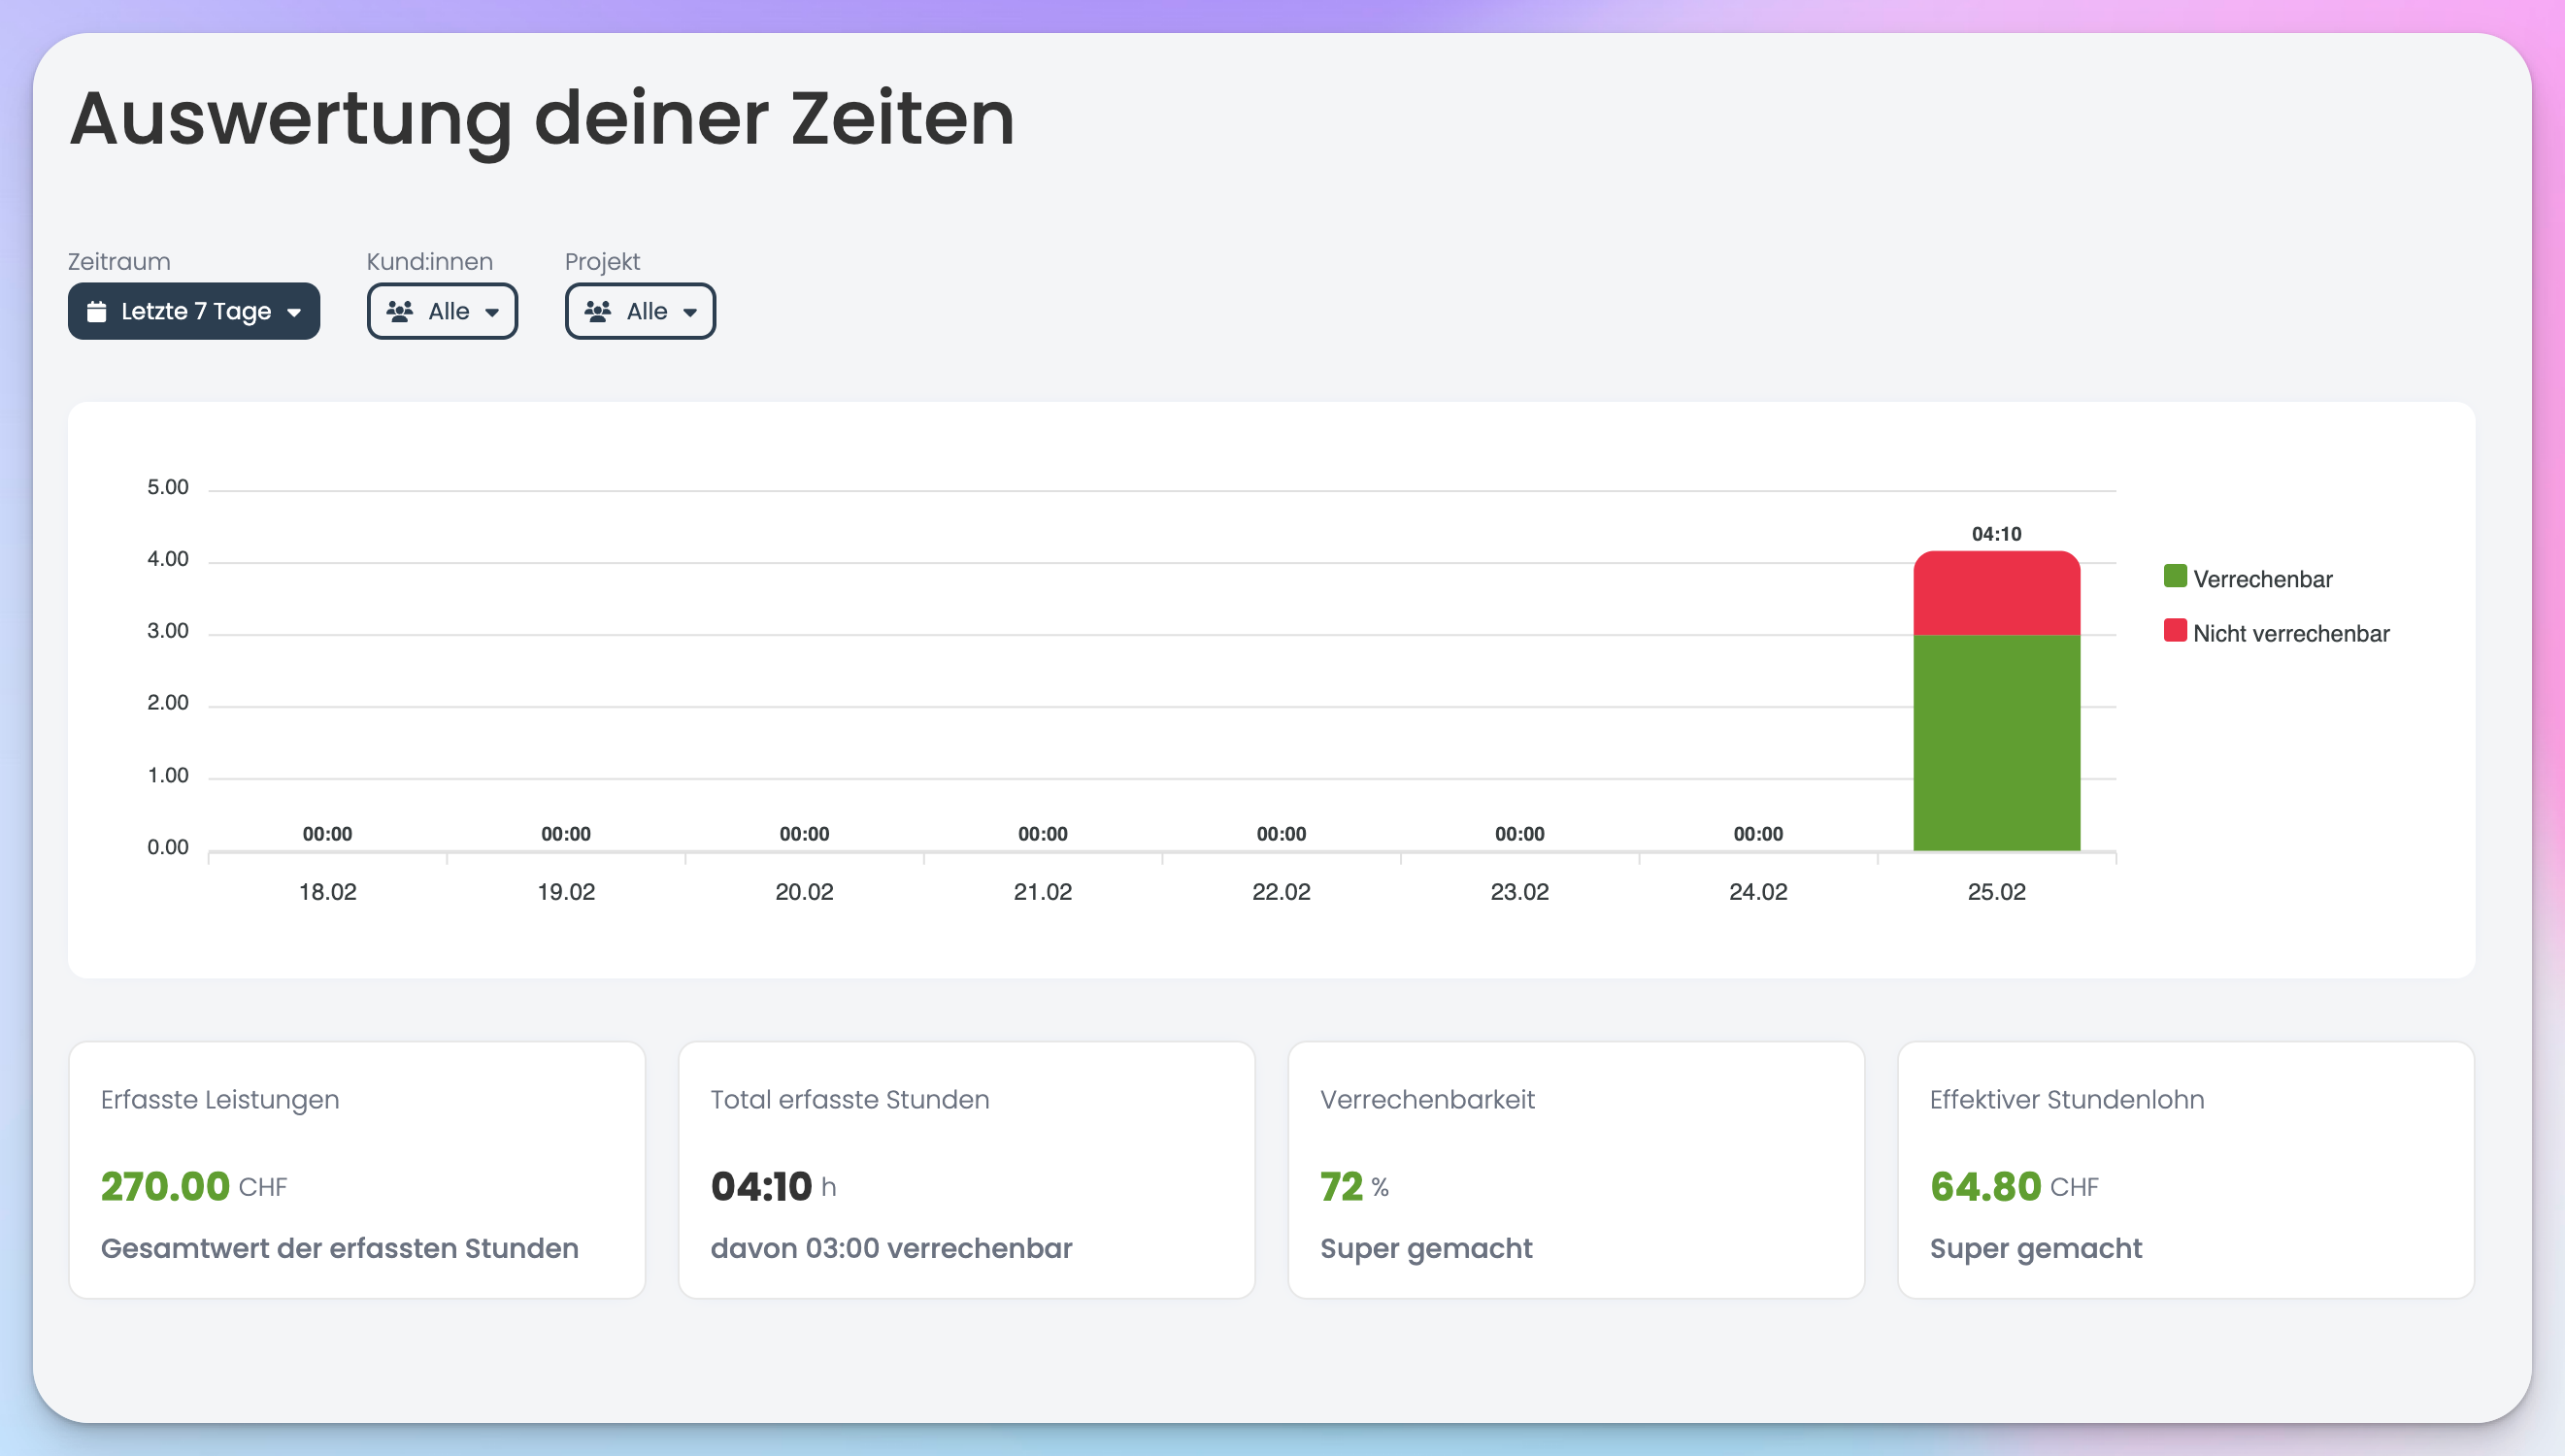This screenshot has width=2565, height=1456.
Task: Click green bar segment for 25.02
Action: tap(1997, 743)
